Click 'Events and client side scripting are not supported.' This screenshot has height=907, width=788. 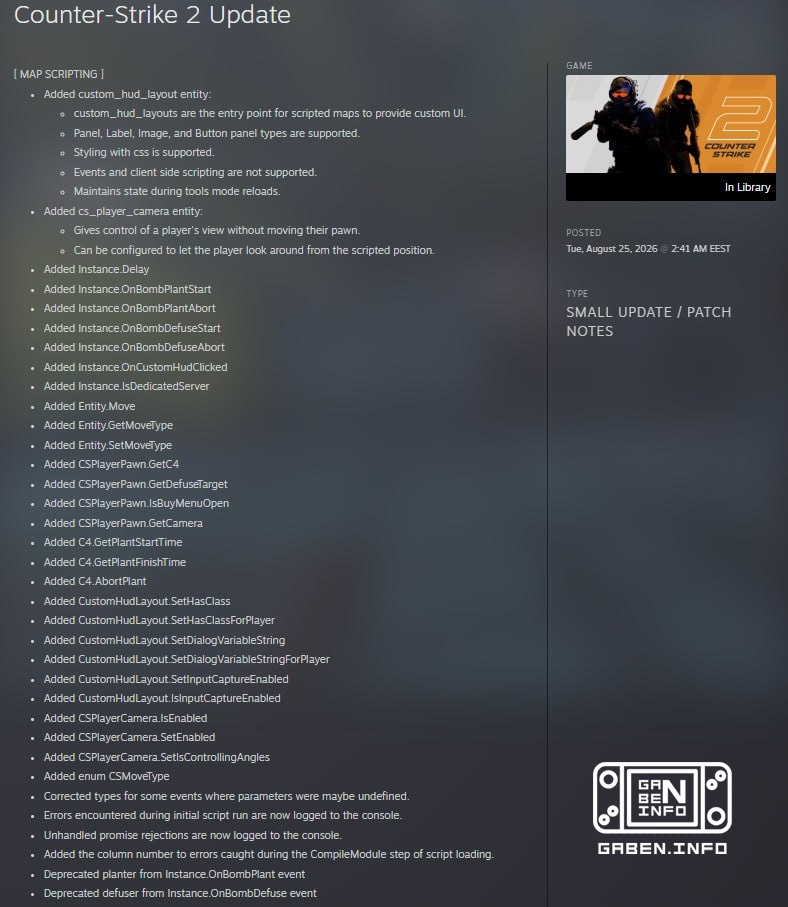(195, 172)
